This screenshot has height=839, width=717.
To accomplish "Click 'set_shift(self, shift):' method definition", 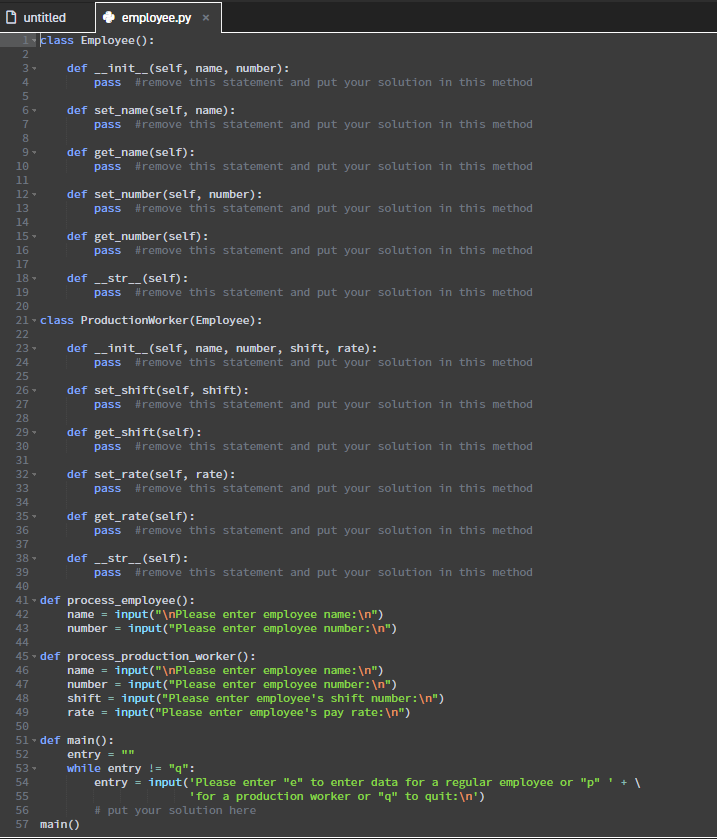I will coord(171,391).
